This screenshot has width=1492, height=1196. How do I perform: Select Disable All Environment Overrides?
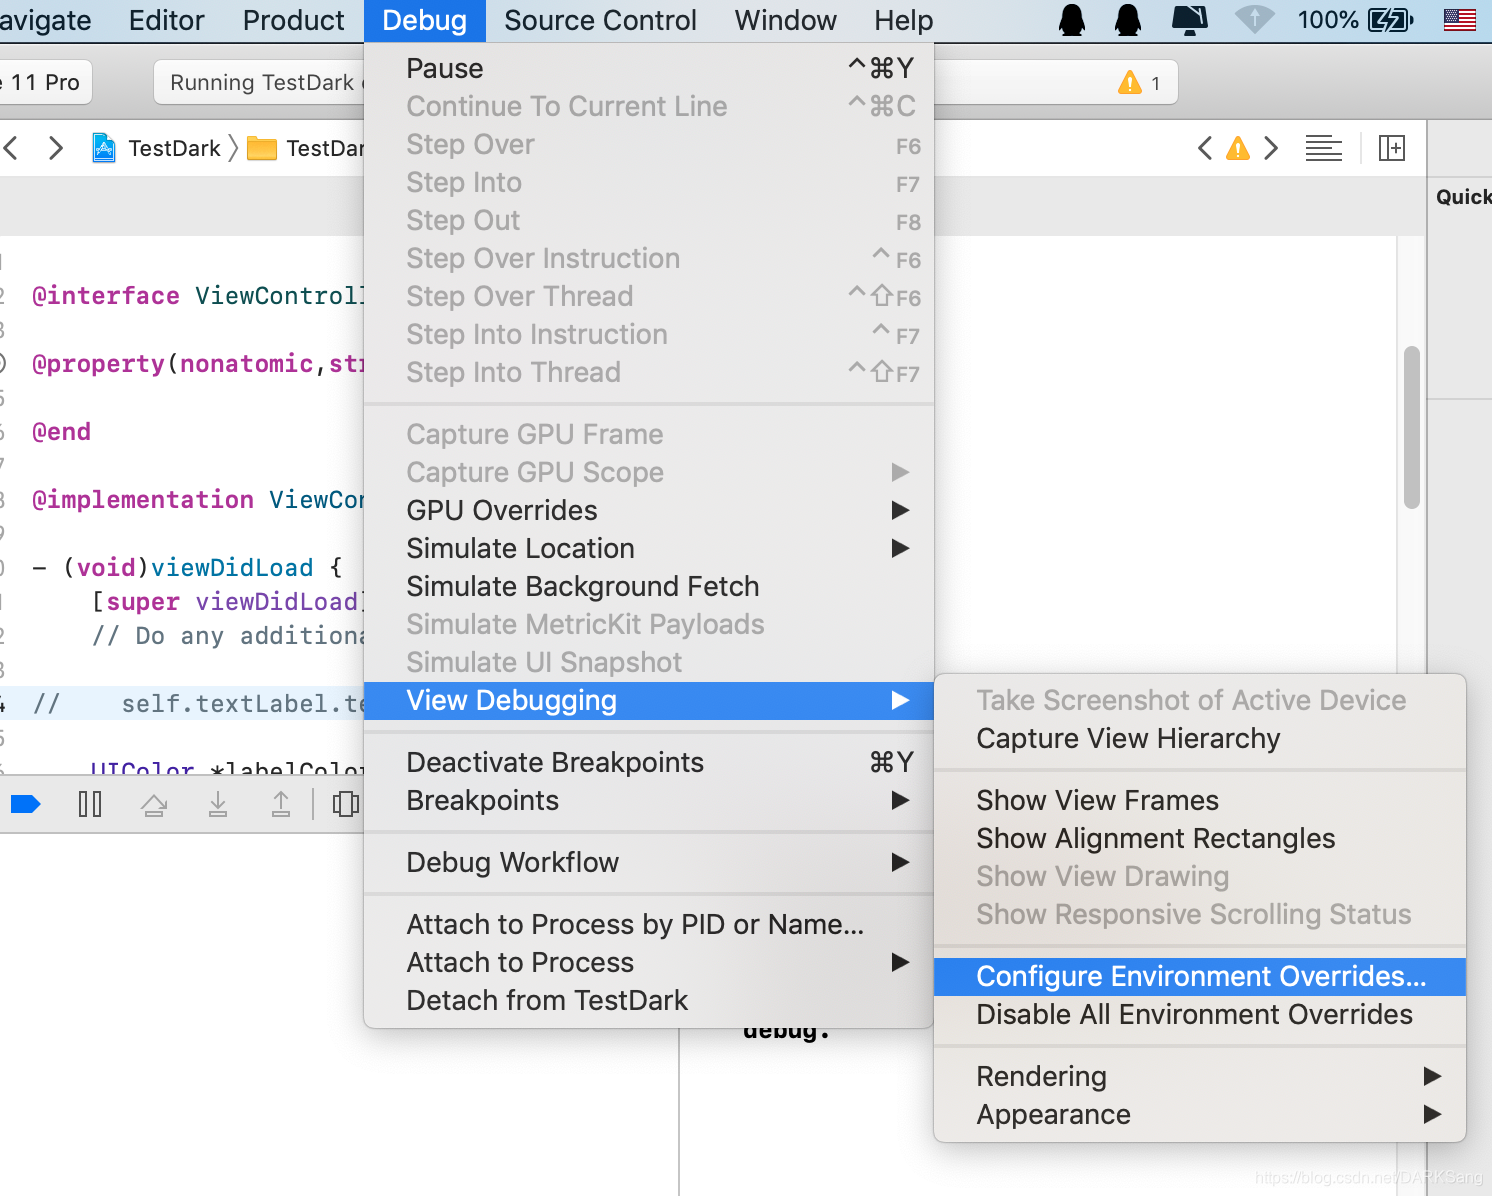(1200, 1014)
